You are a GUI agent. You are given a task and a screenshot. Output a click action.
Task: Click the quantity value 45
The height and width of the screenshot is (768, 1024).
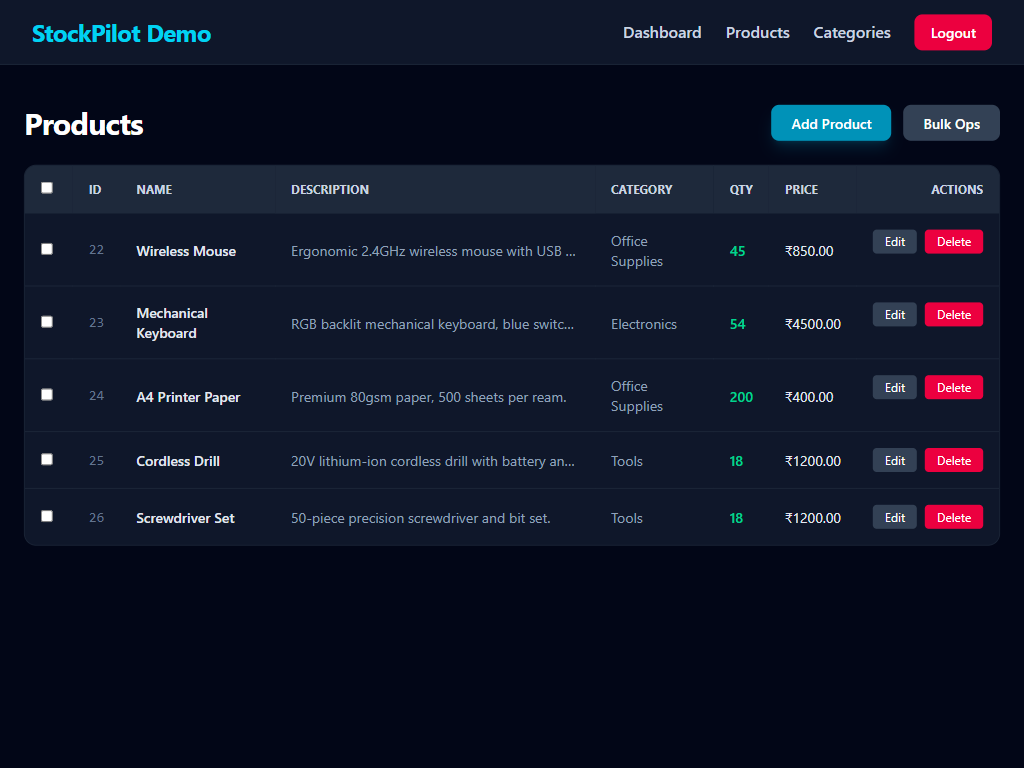(x=737, y=251)
